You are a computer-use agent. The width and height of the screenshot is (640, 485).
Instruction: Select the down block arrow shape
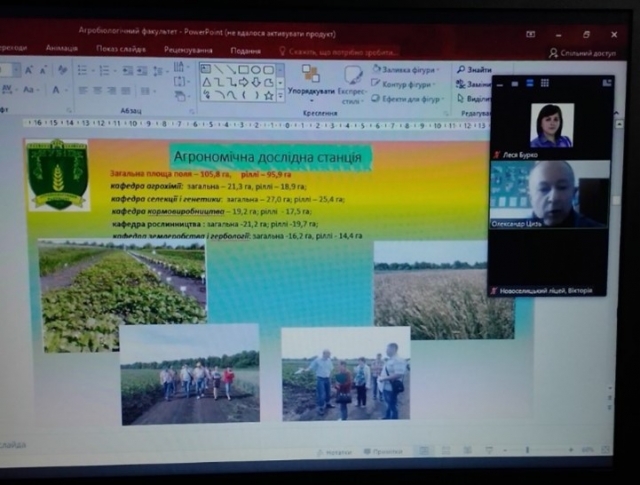(256, 82)
